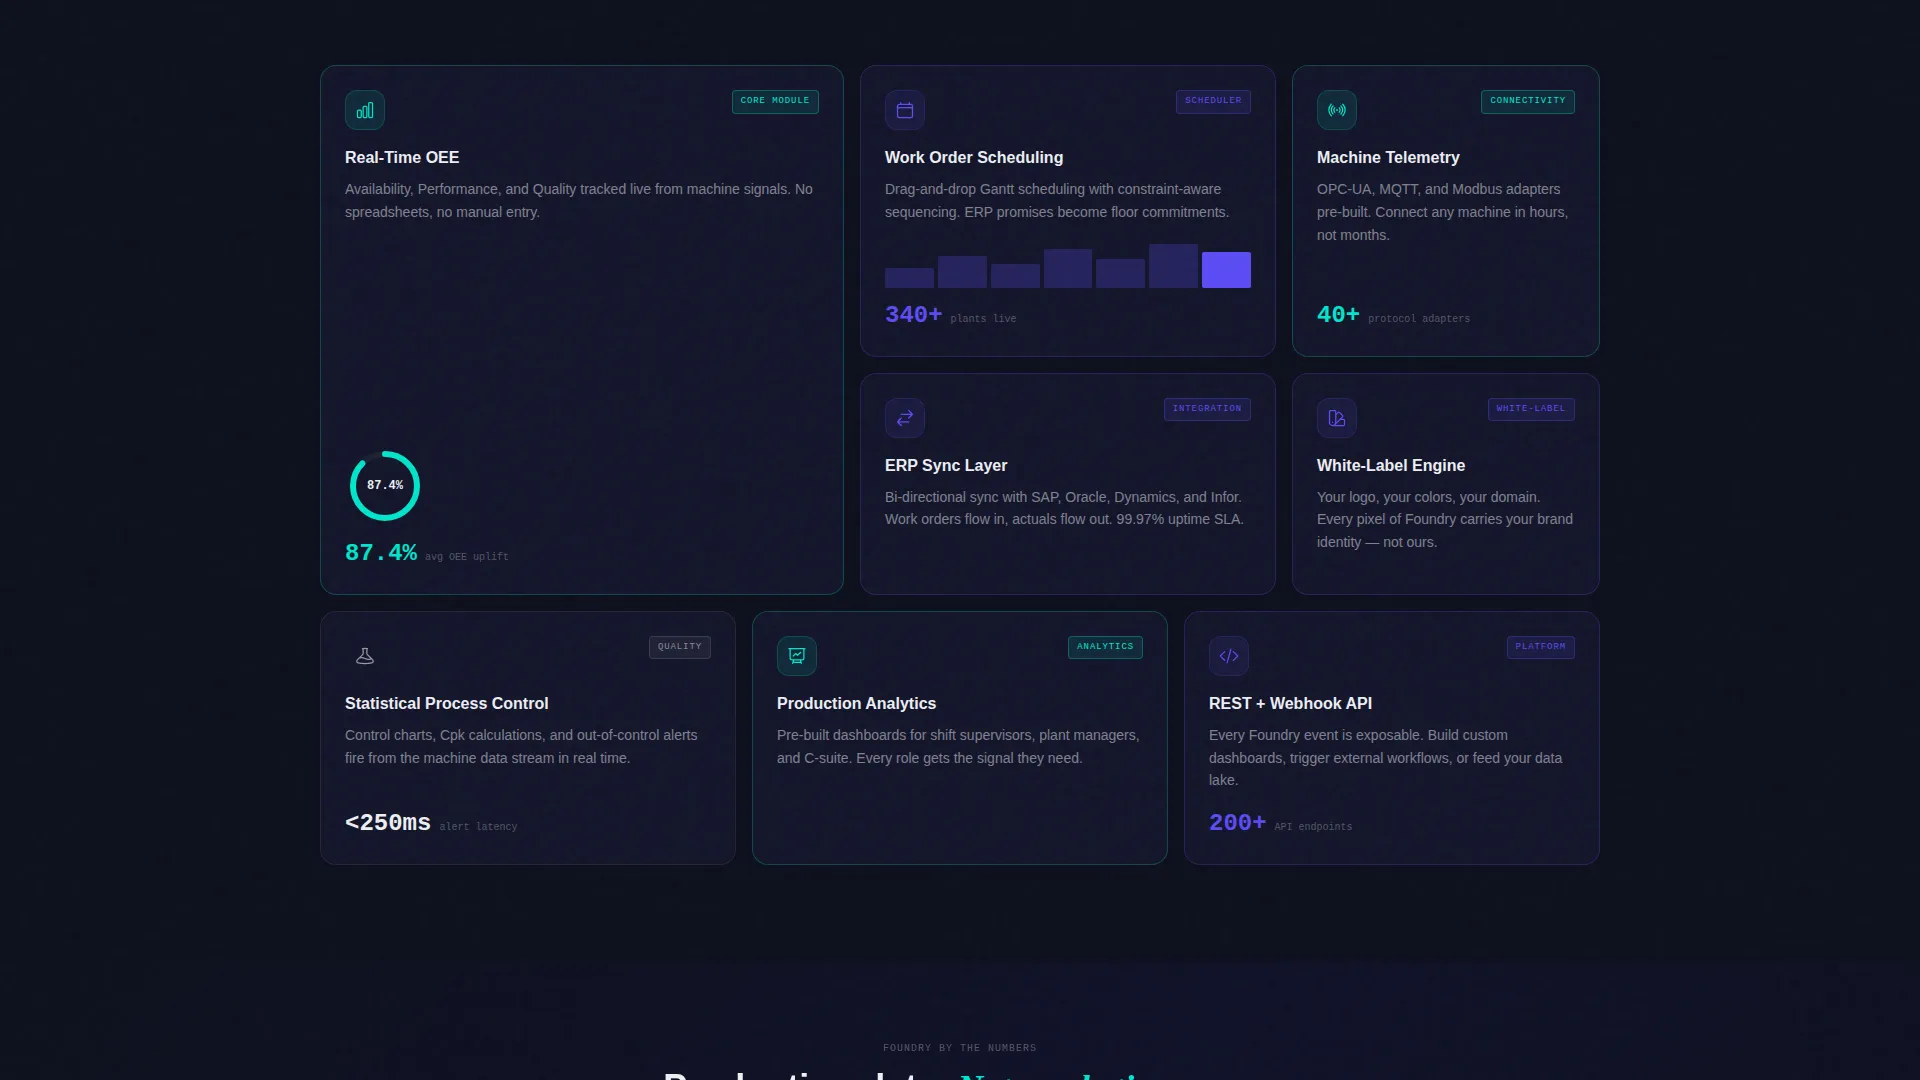Screen dimensions: 1920x1080
Task: Click the 87.4% circular progress ring
Action: [x=385, y=486]
